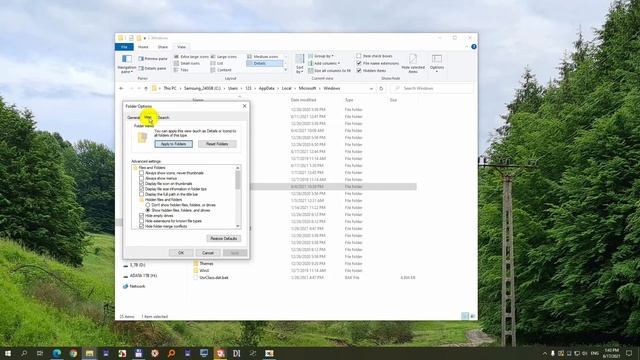The image size is (640, 360).
Task: Open Explorer help with the blue question mark
Action: (x=474, y=47)
